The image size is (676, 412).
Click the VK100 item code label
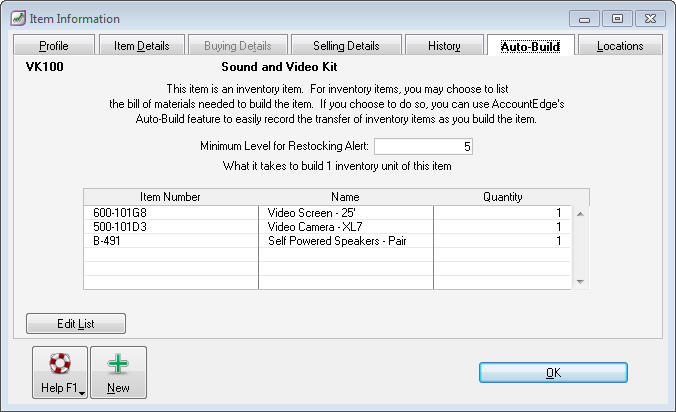pyautogui.click(x=44, y=67)
